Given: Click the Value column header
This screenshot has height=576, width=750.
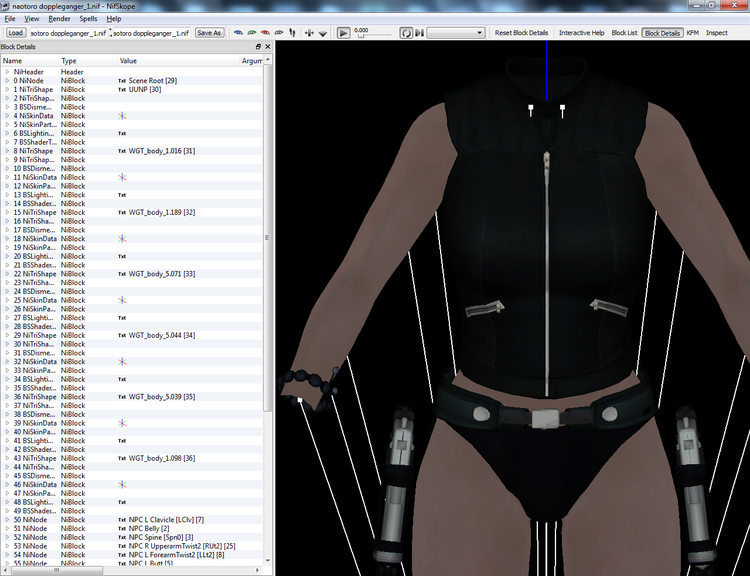Looking at the screenshot, I should (x=178, y=61).
